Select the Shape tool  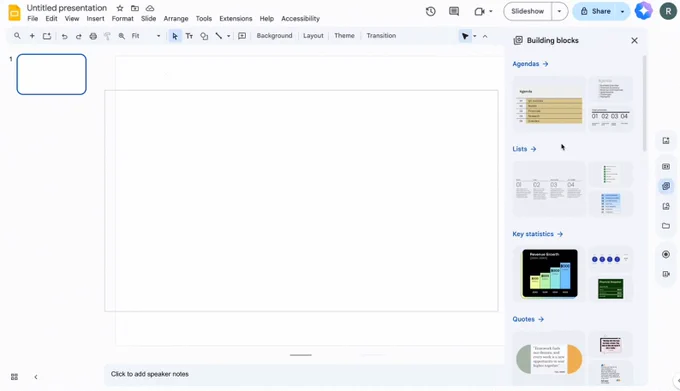tap(204, 36)
